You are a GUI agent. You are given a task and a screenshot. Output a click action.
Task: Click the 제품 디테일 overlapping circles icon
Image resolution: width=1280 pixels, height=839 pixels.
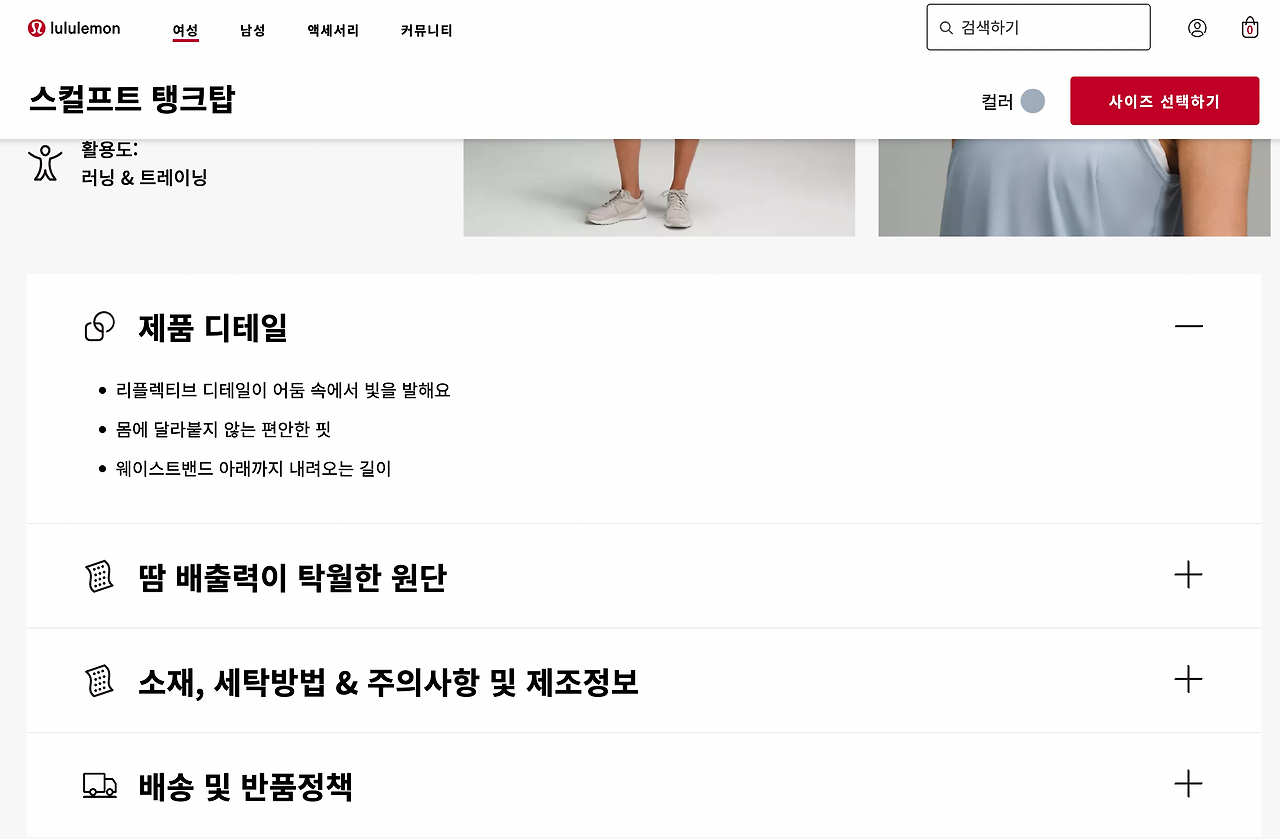pos(100,327)
